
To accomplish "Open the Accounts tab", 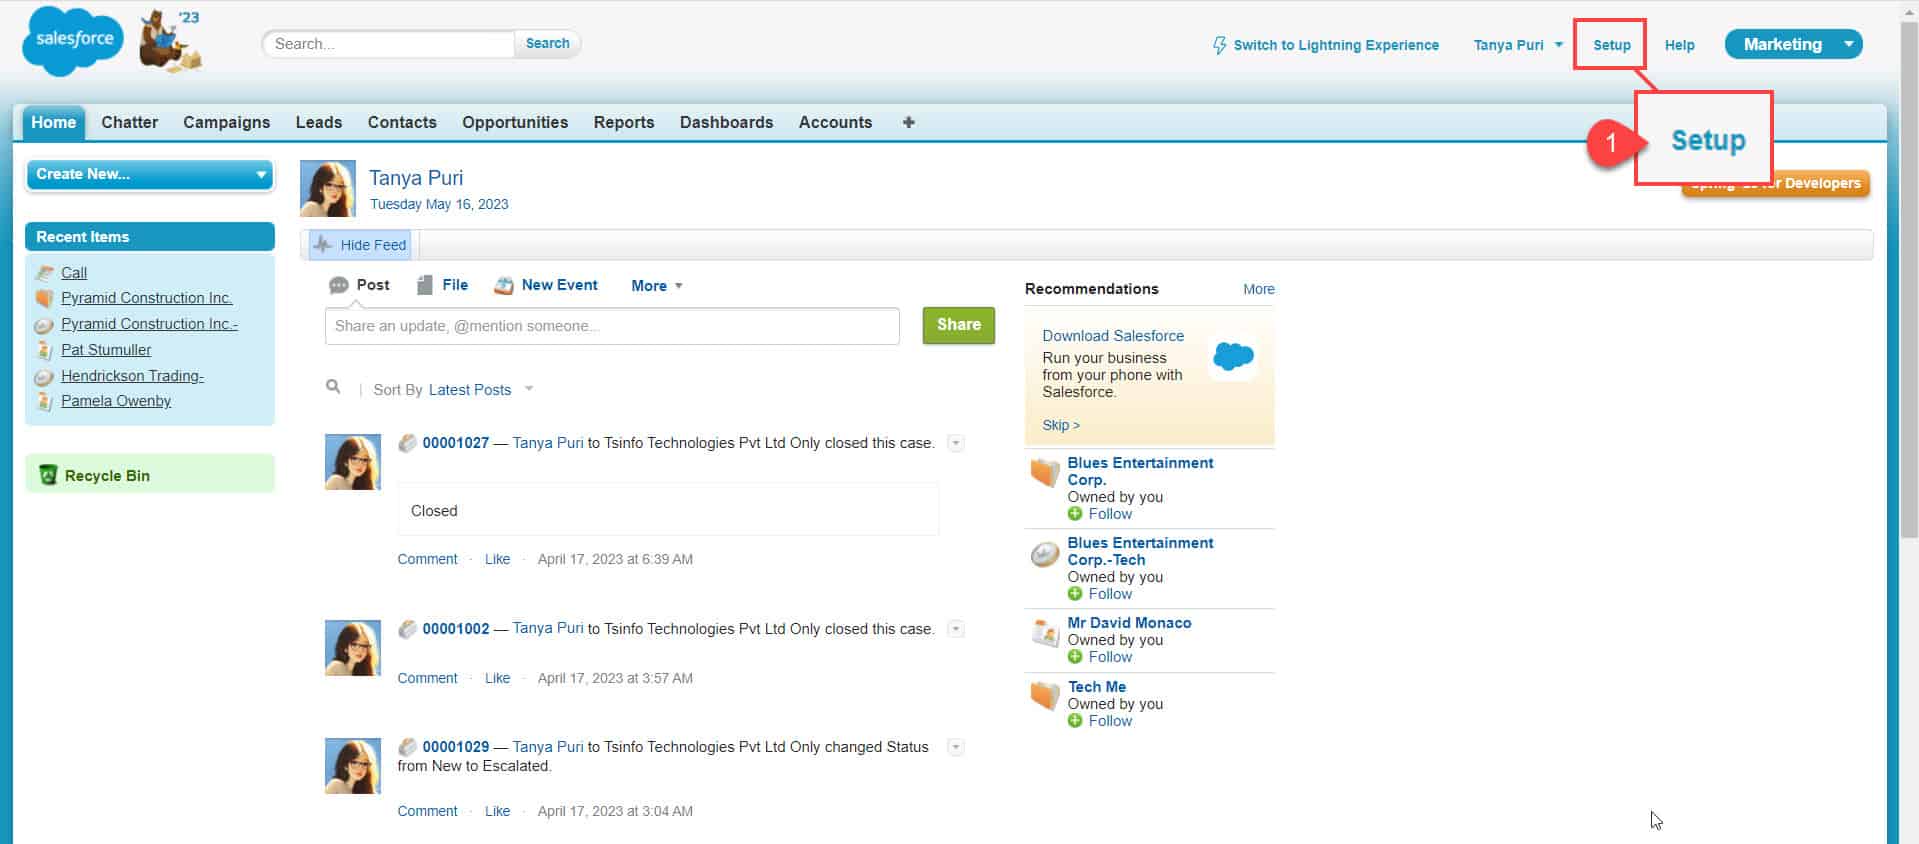I will (x=835, y=122).
